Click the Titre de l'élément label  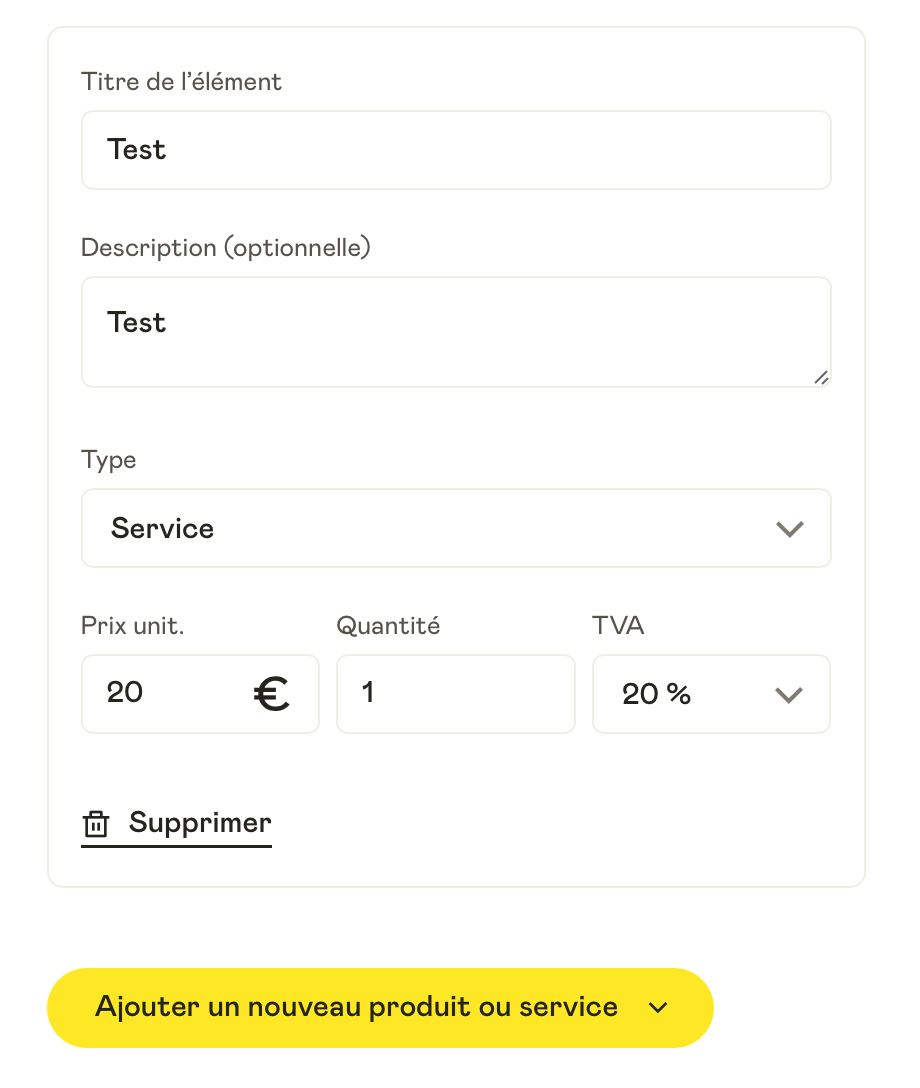pos(181,82)
